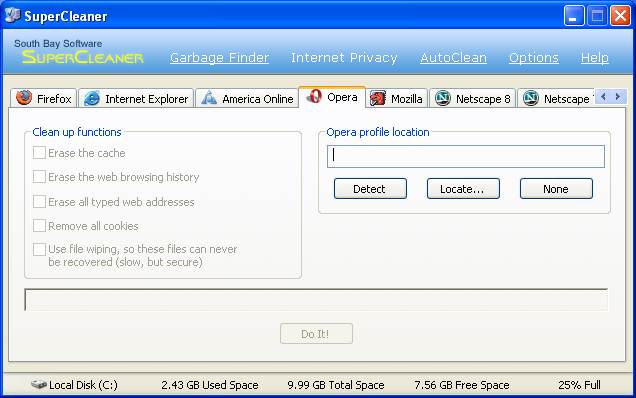This screenshot has height=398, width=636.
Task: Click the Local Disk (C:) drive icon
Action: 39,384
